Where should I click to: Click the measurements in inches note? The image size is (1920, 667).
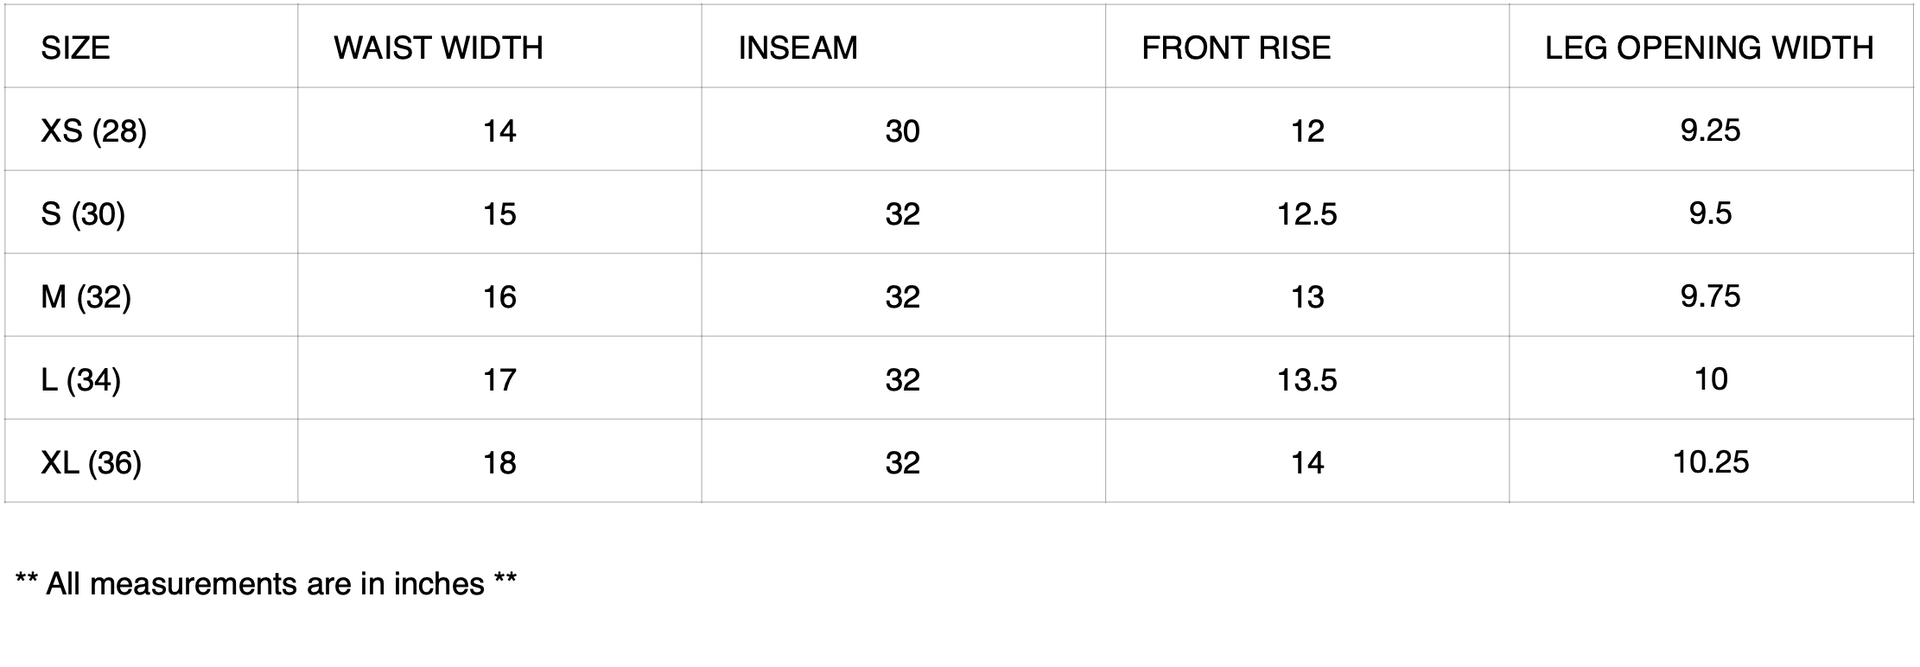coord(266,584)
